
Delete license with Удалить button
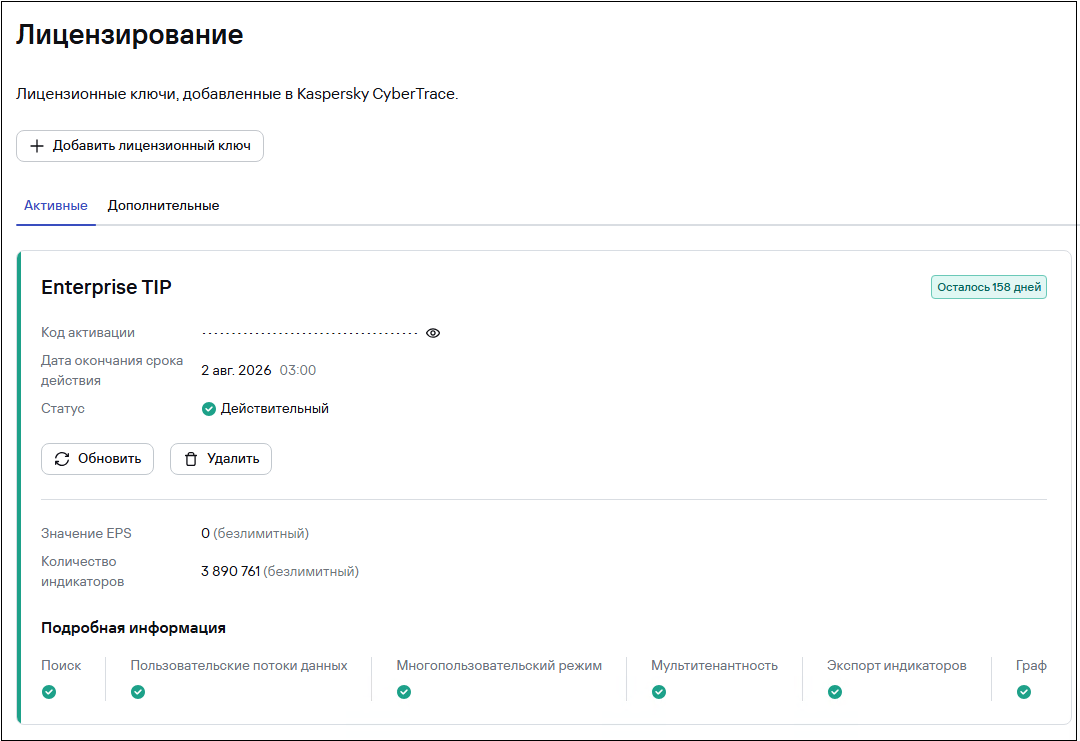[221, 459]
